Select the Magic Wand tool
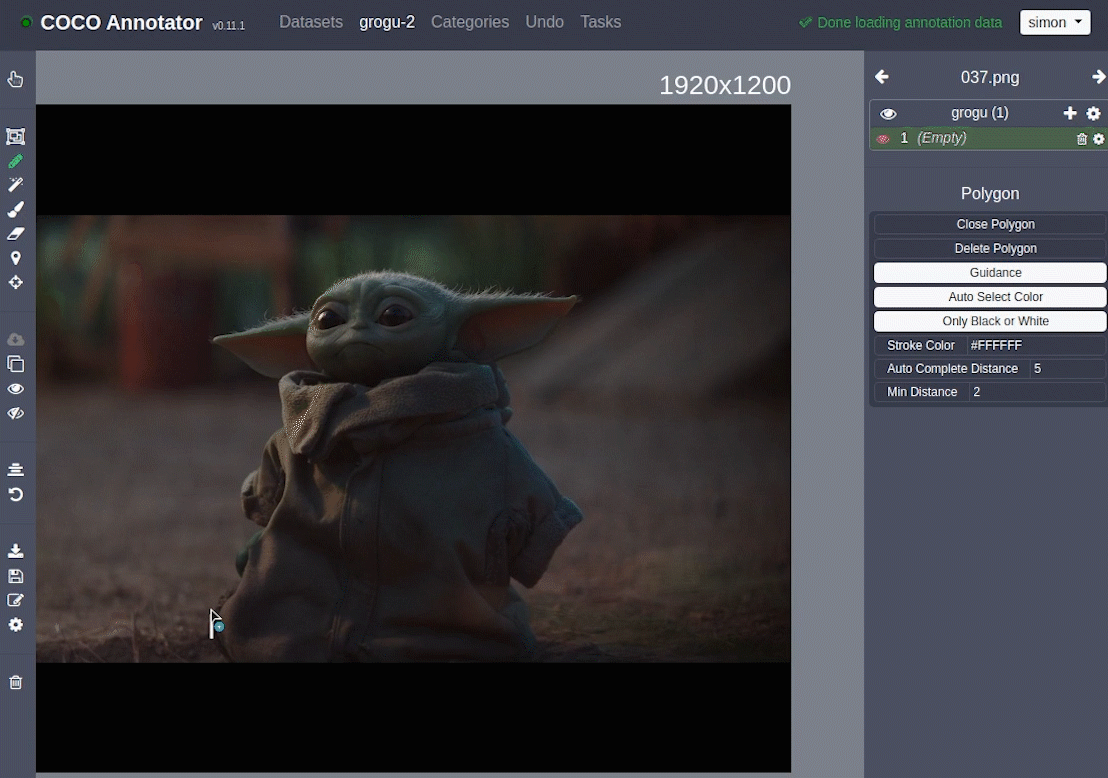Screen dimensions: 1108x778 click(16, 185)
